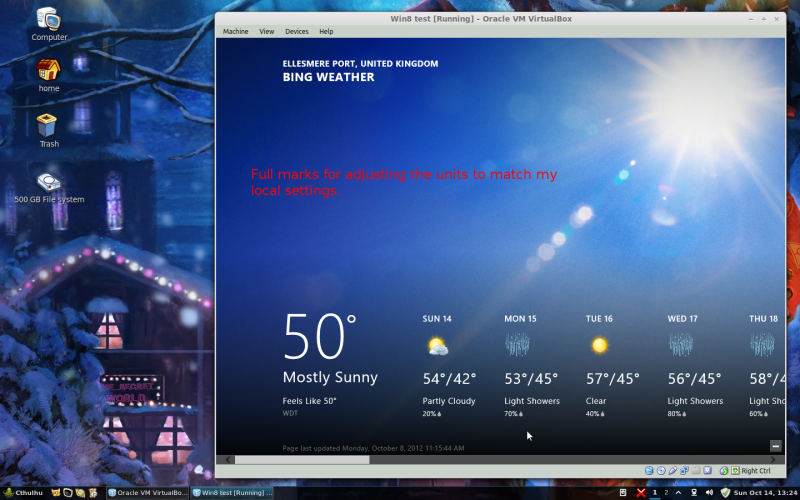Switch to workspace 2

click(666, 492)
